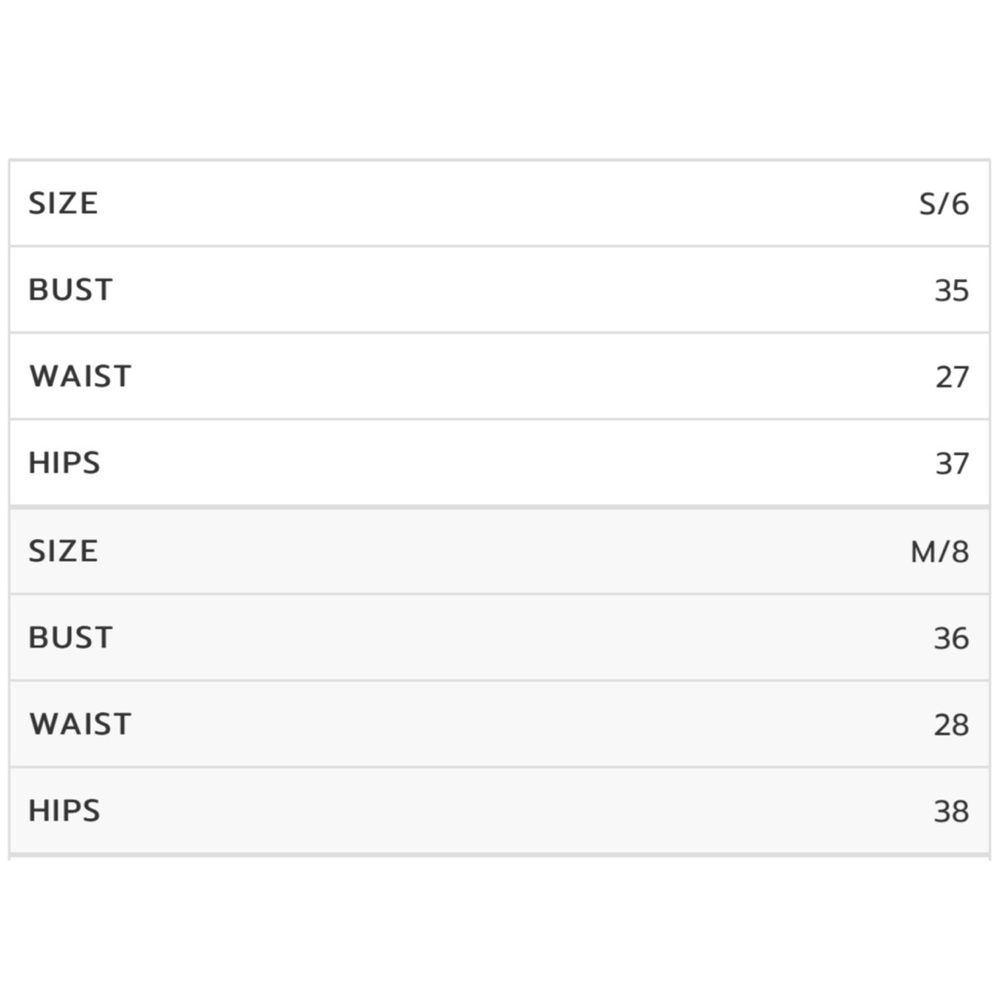Select the BUST label in S/6 section
Screen dimensions: 1000x1000
click(71, 290)
